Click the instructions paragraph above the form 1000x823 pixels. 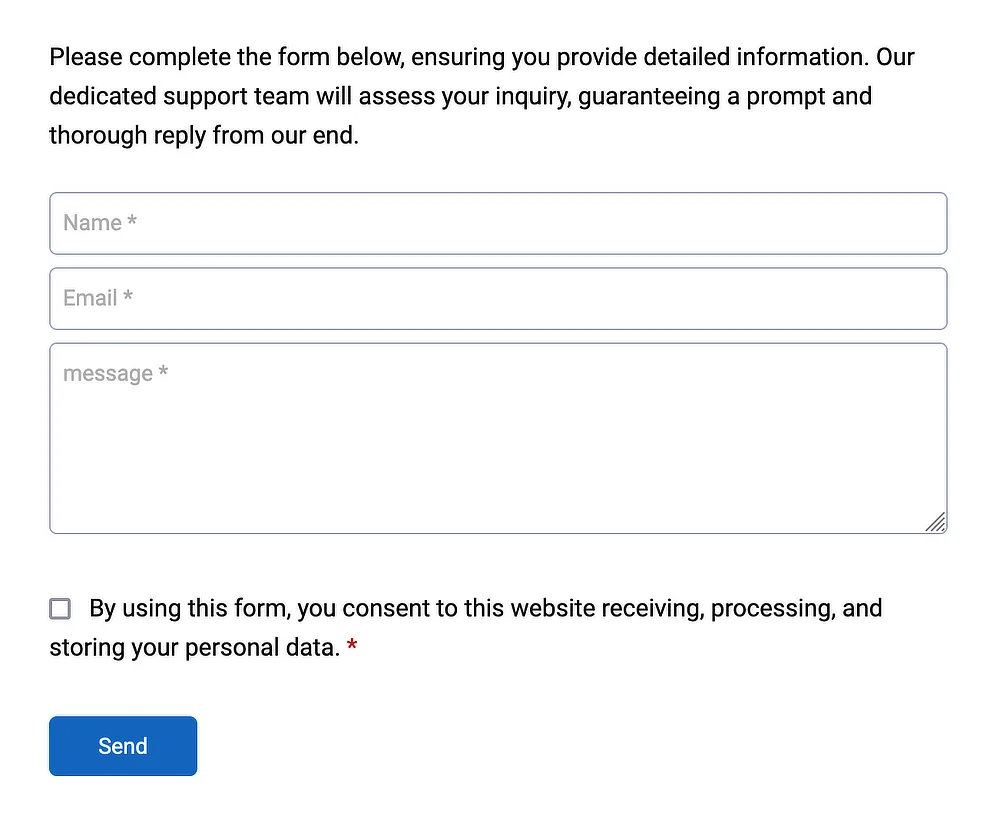click(481, 95)
